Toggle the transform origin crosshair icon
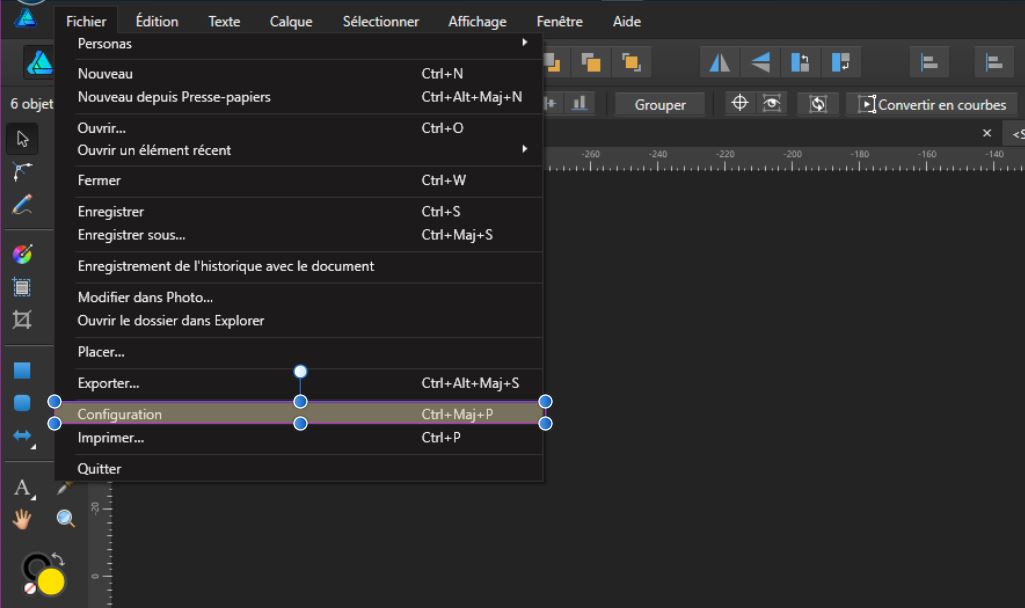The width and height of the screenshot is (1025, 608). tap(740, 103)
